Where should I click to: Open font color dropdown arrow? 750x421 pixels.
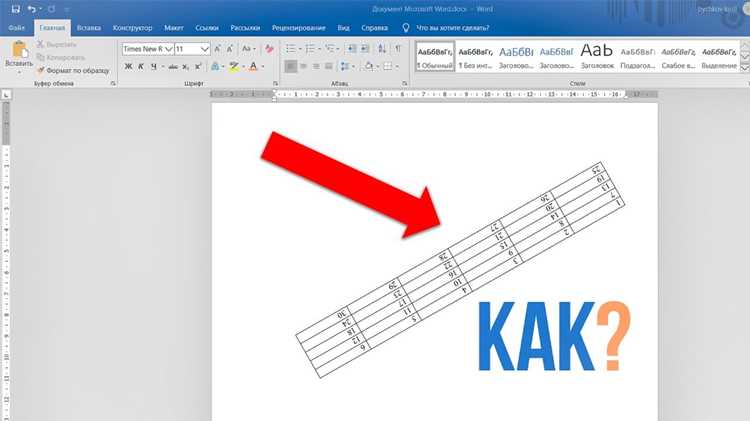tap(262, 66)
